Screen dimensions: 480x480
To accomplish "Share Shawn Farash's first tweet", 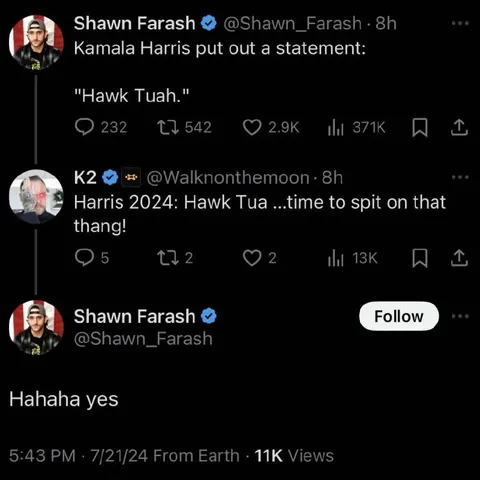I will coord(459,127).
